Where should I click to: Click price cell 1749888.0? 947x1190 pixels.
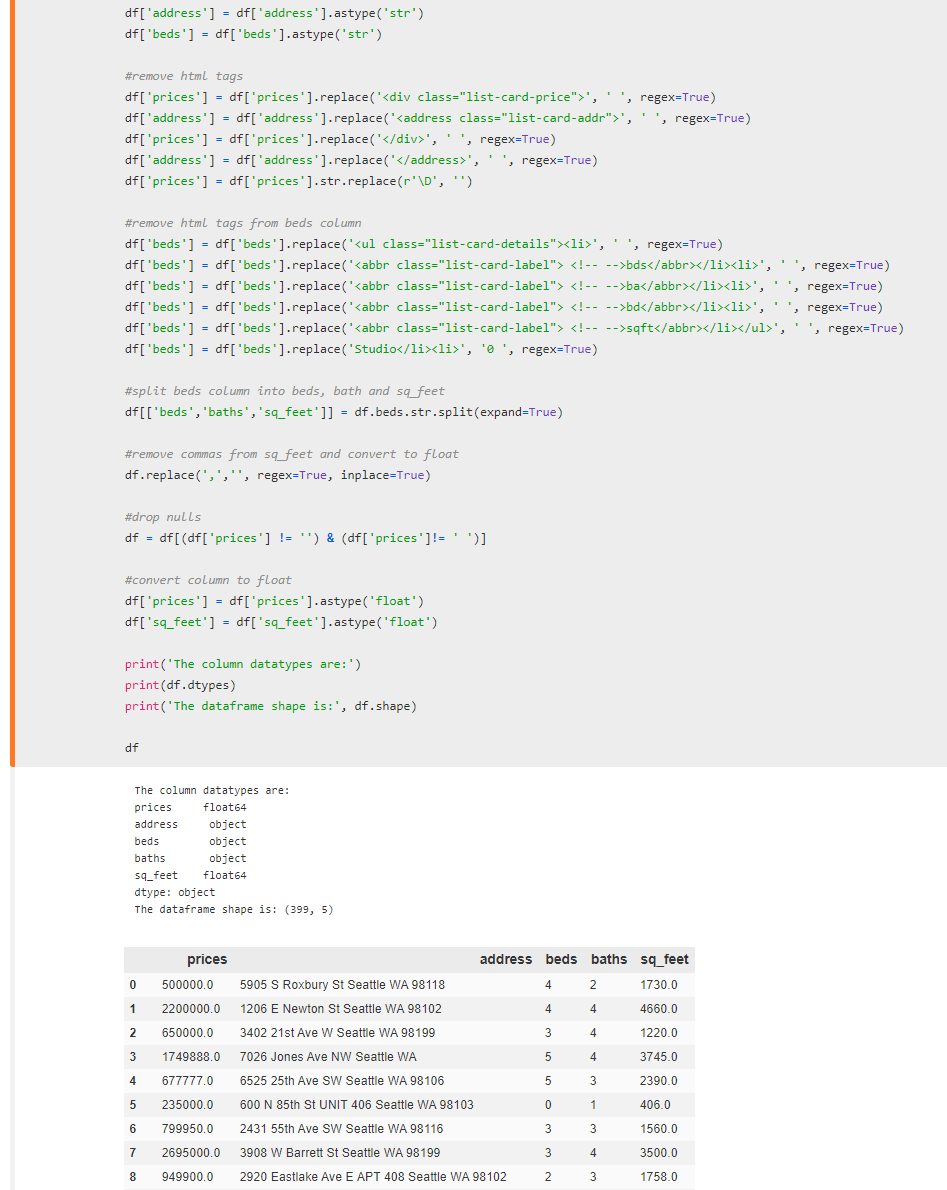(x=191, y=1057)
